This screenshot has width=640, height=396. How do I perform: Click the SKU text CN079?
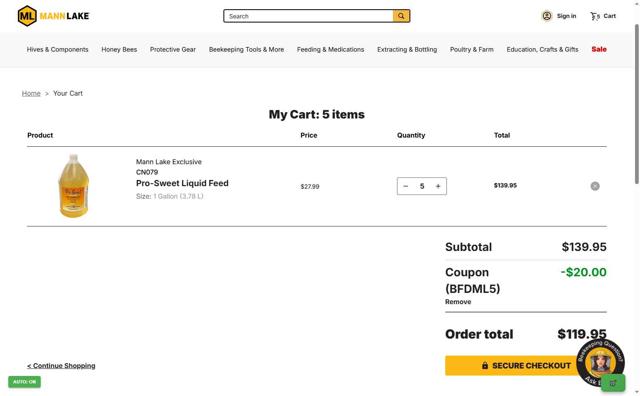tap(147, 172)
